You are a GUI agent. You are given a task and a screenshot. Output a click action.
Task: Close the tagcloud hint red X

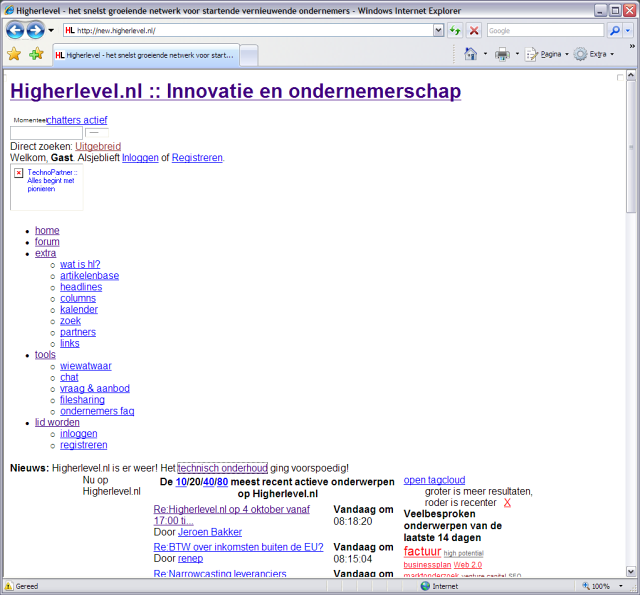coord(507,503)
